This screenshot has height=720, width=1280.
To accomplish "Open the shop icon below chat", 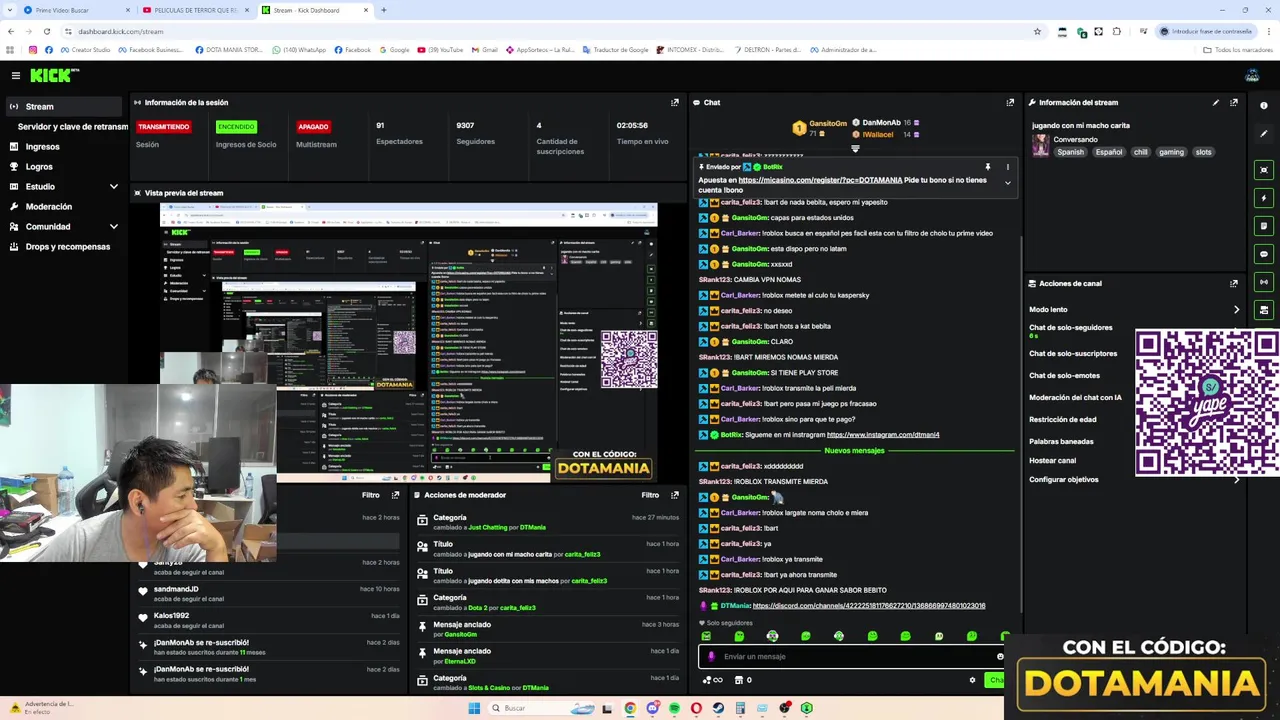I will pos(739,680).
